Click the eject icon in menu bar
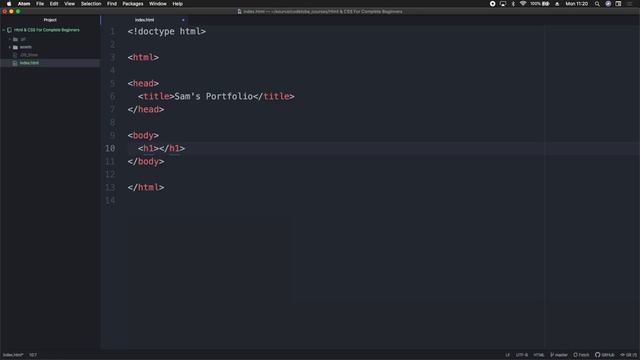 (557, 4)
